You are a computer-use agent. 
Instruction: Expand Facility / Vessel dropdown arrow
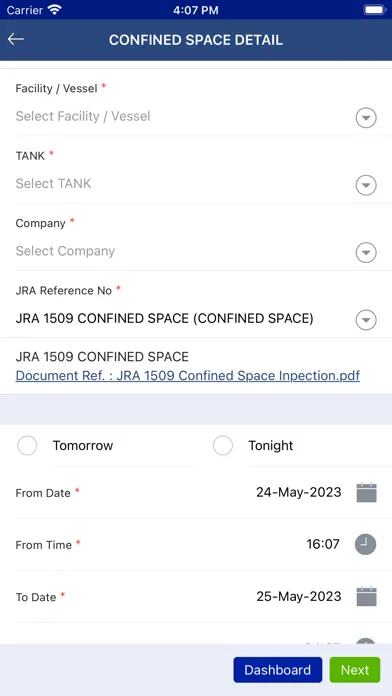[x=366, y=118]
